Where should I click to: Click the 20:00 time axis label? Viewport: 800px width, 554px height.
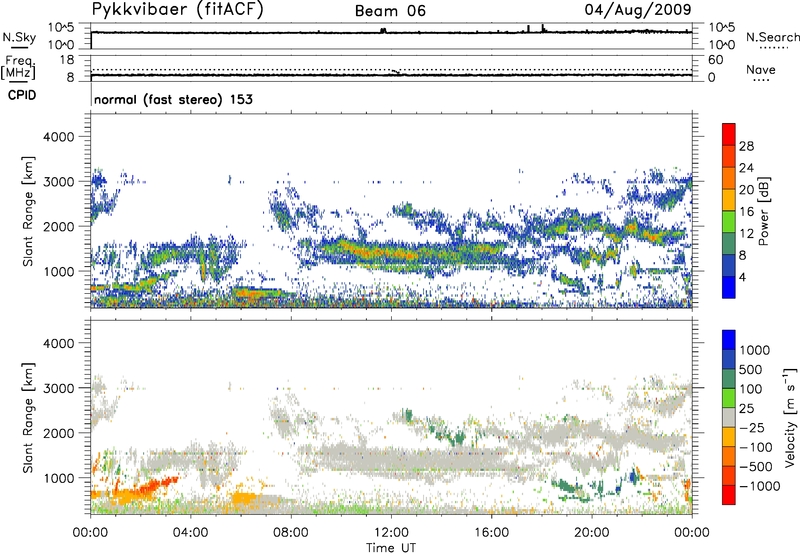point(592,533)
